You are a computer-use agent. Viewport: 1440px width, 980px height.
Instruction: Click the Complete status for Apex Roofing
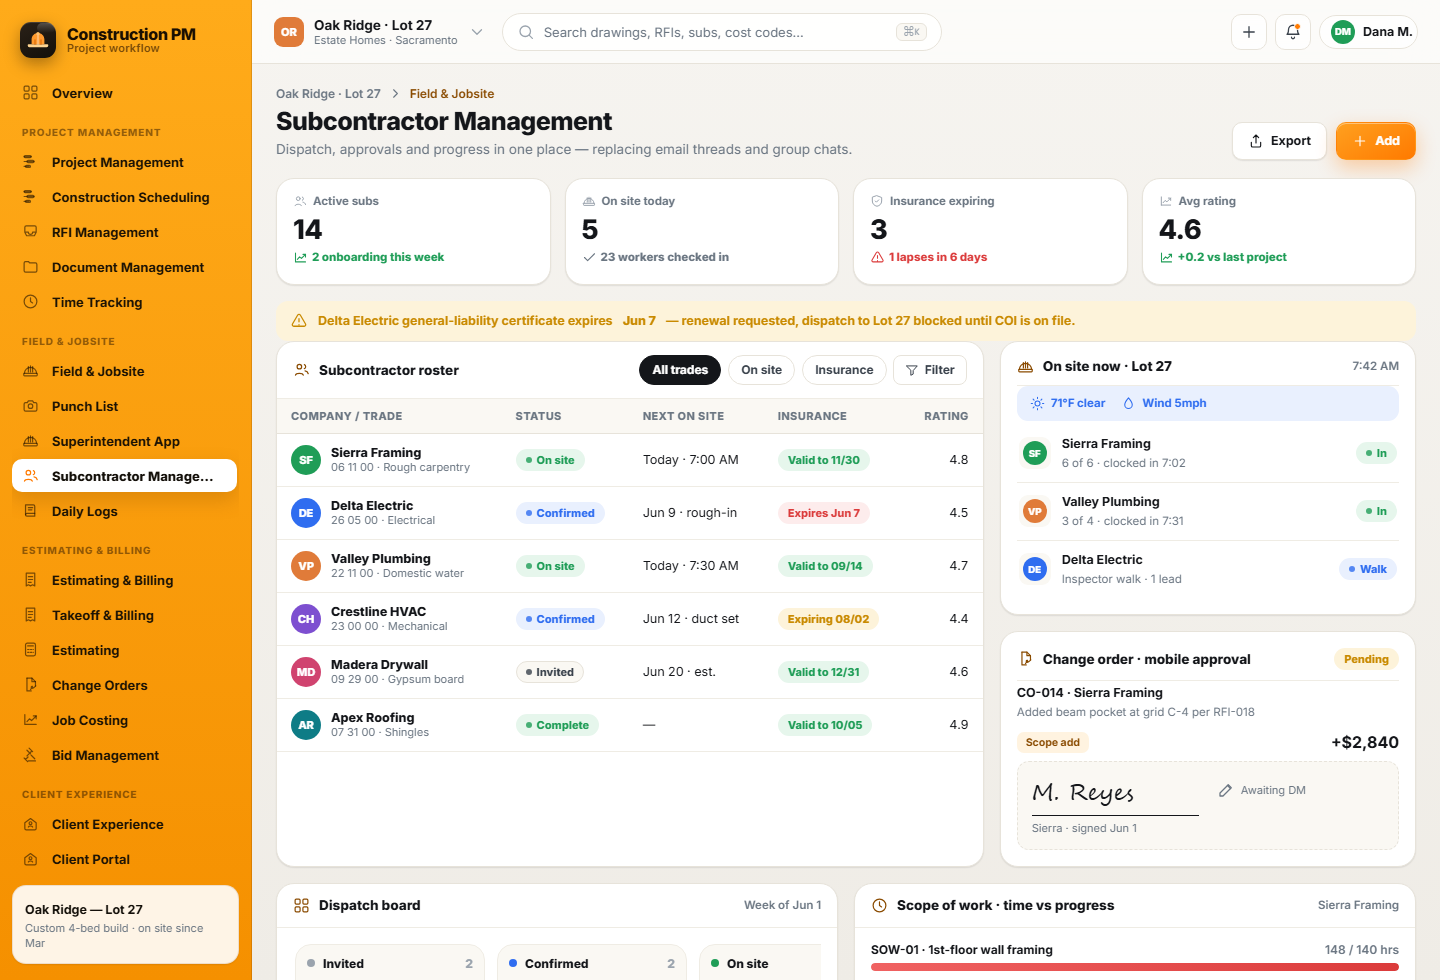pyautogui.click(x=557, y=725)
